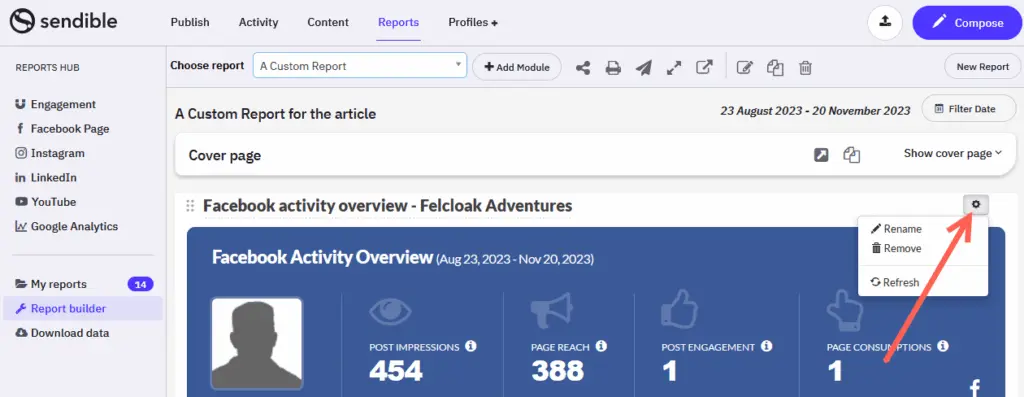Select Engagement in Reports Hub

click(x=56, y=104)
